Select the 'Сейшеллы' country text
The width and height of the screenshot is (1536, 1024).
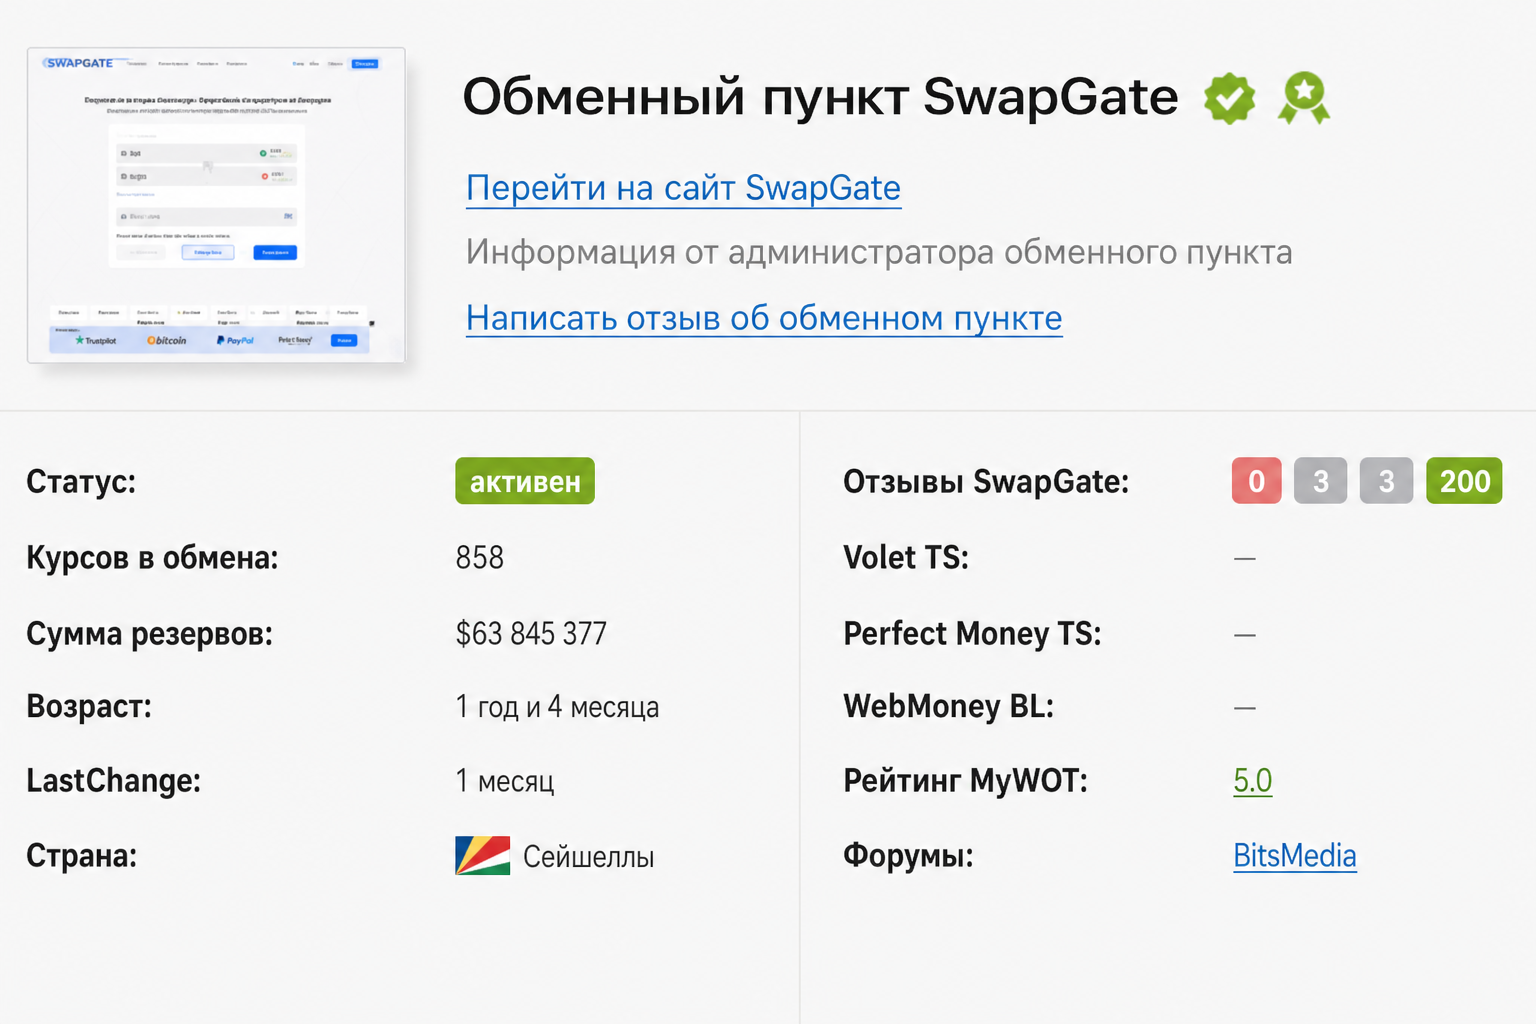(588, 857)
